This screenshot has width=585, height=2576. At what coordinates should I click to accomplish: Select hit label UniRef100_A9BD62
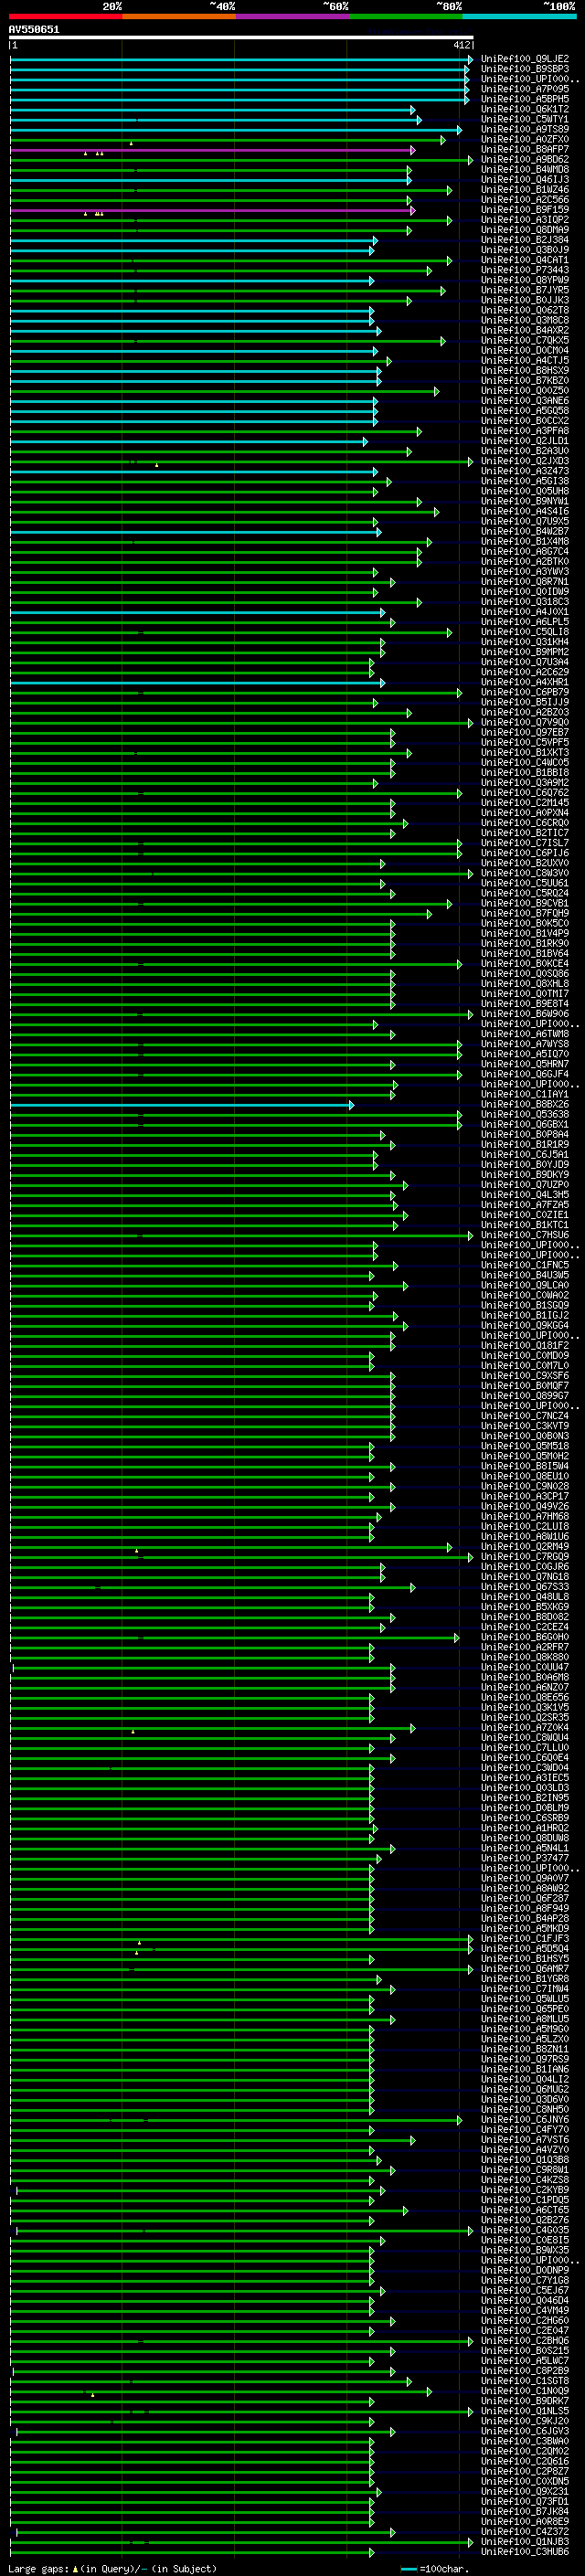coord(525,159)
